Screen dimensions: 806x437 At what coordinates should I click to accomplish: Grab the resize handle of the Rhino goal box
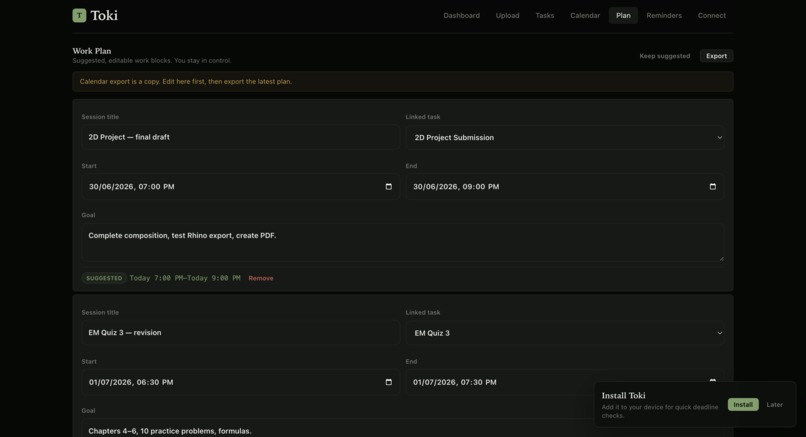point(721,258)
